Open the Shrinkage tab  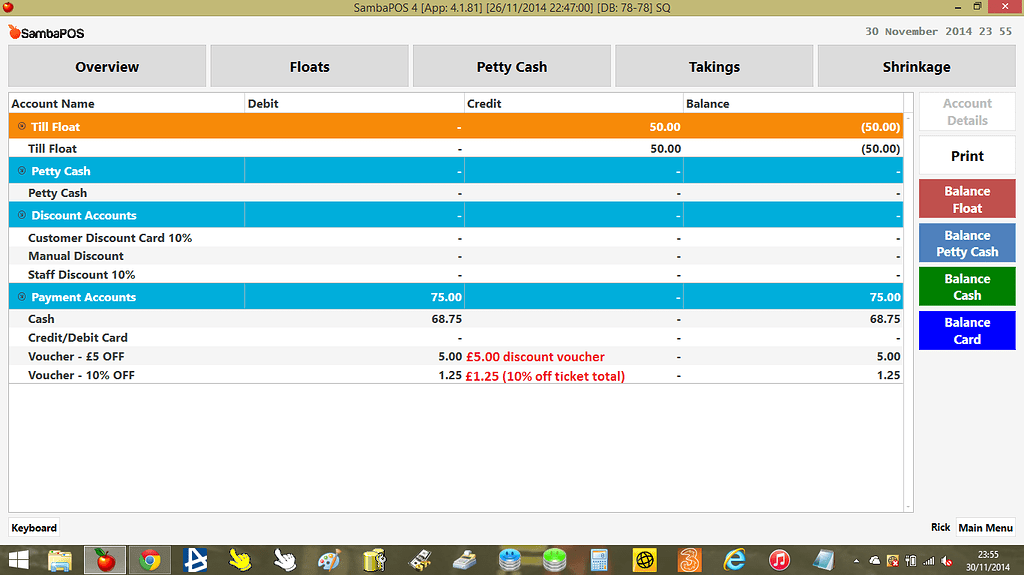click(x=916, y=67)
